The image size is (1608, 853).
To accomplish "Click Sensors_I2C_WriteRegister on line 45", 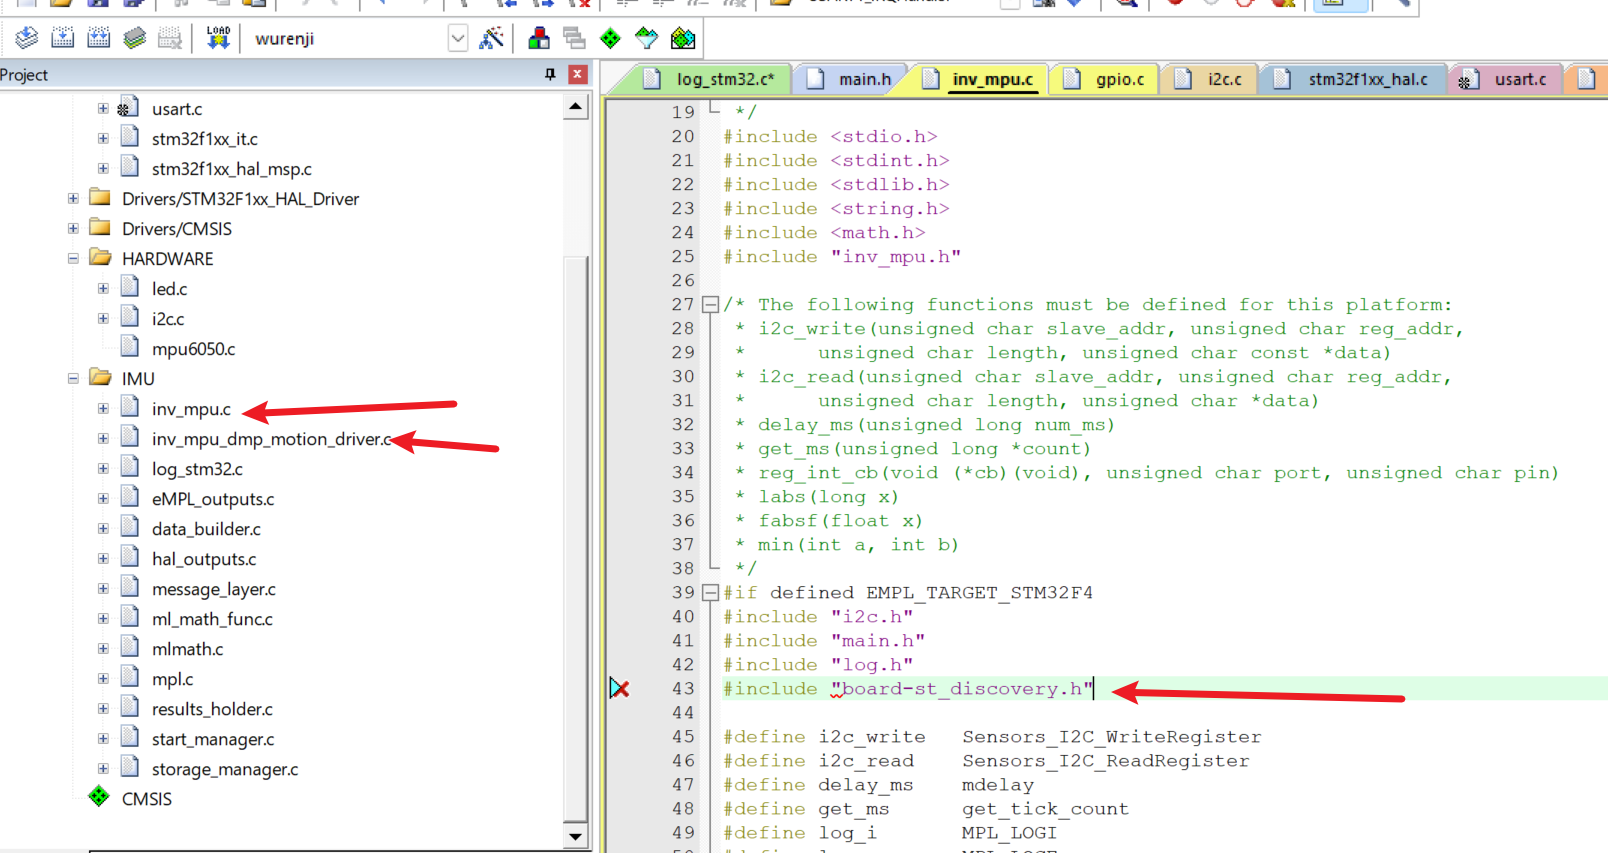I will click(1111, 736).
